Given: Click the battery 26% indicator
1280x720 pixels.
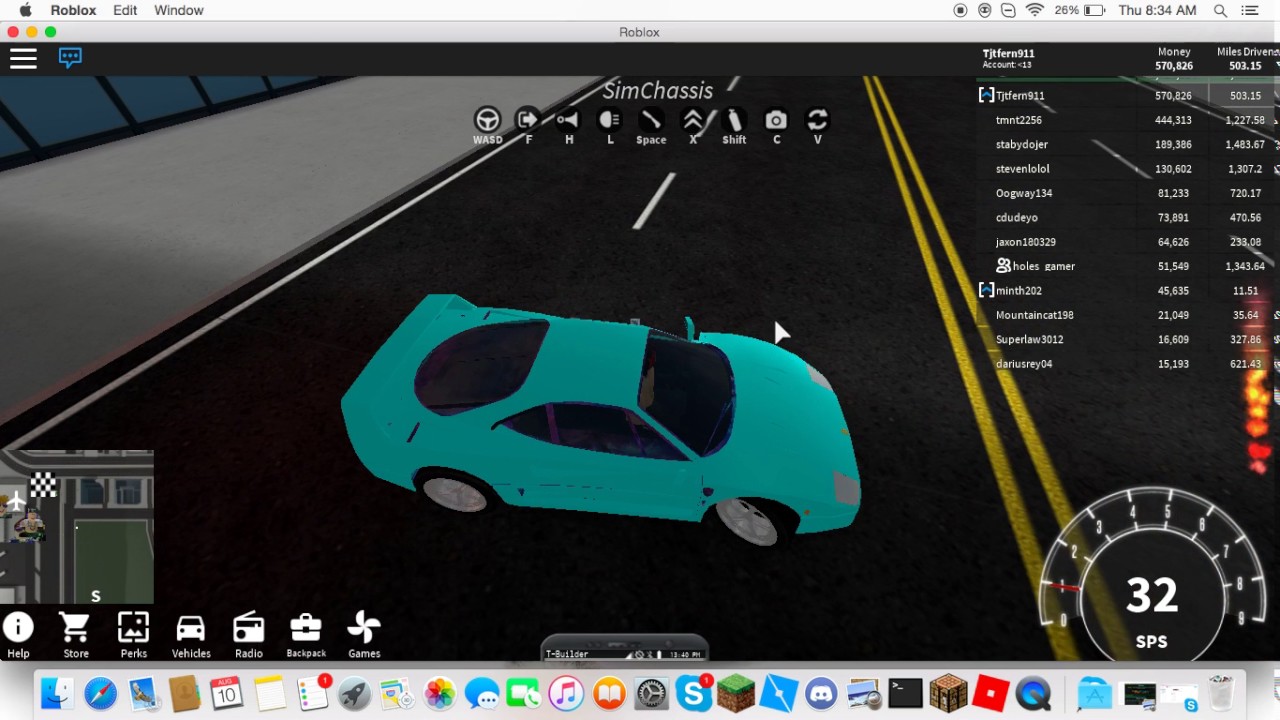Looking at the screenshot, I should pos(1080,10).
